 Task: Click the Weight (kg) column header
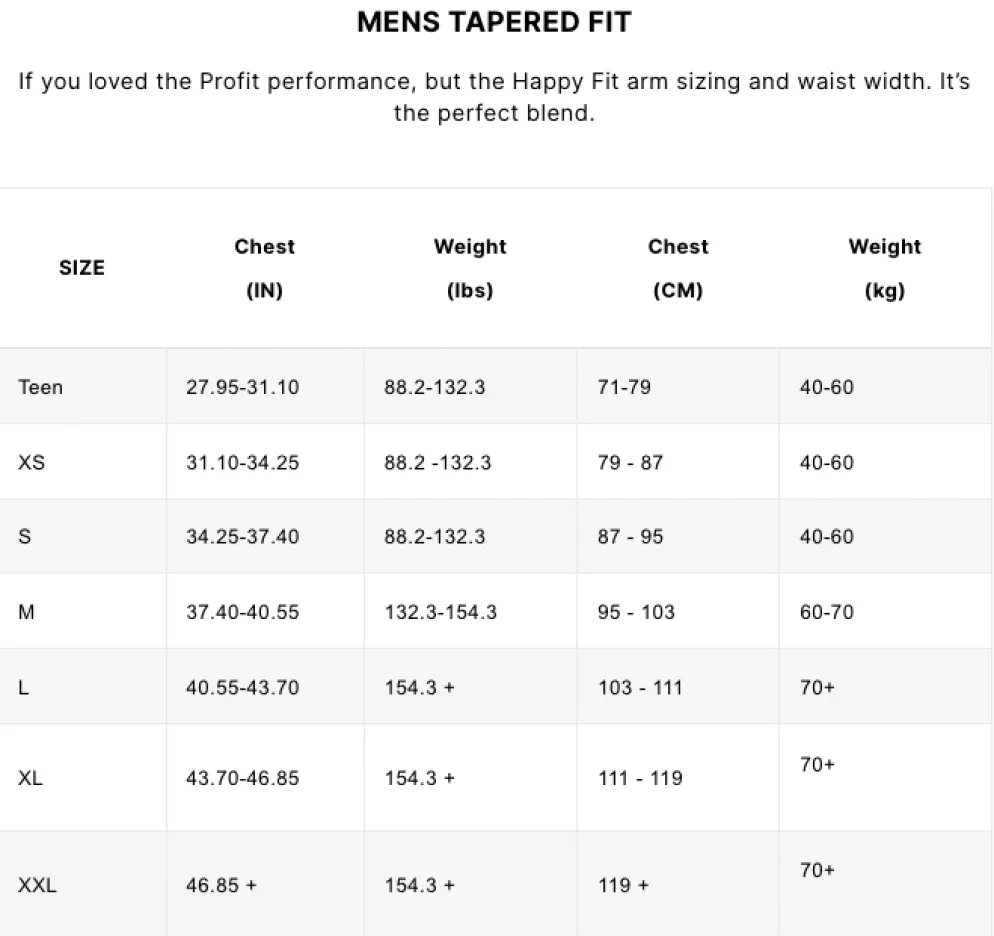click(x=885, y=268)
